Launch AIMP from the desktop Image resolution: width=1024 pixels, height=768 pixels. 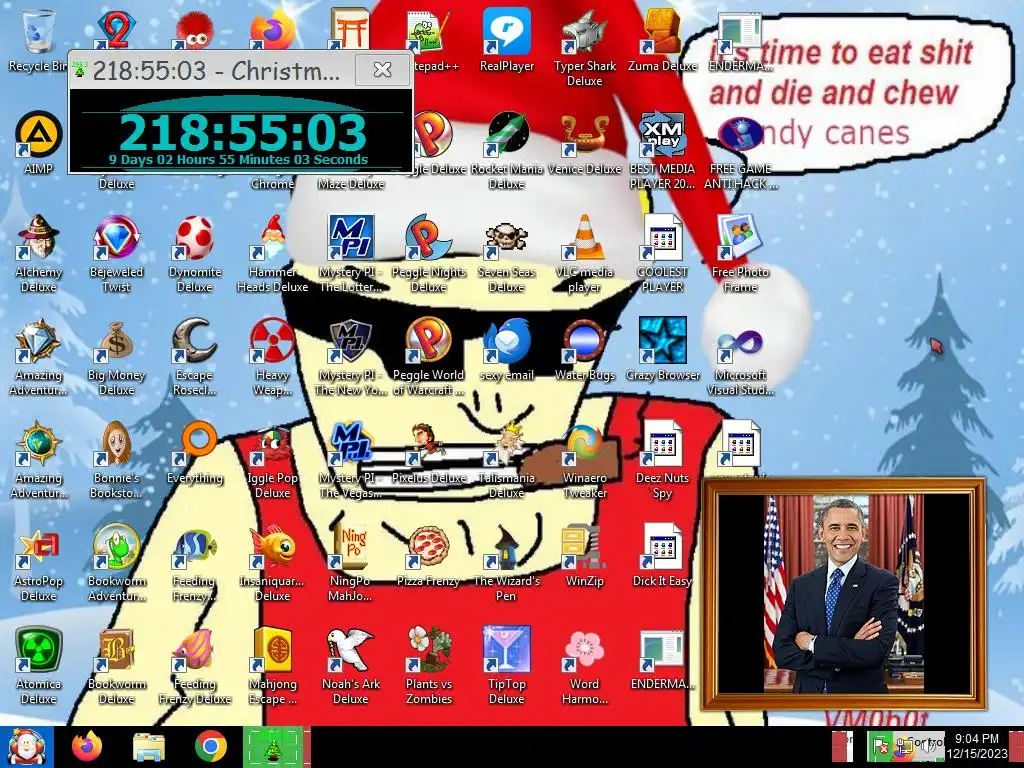coord(38,144)
